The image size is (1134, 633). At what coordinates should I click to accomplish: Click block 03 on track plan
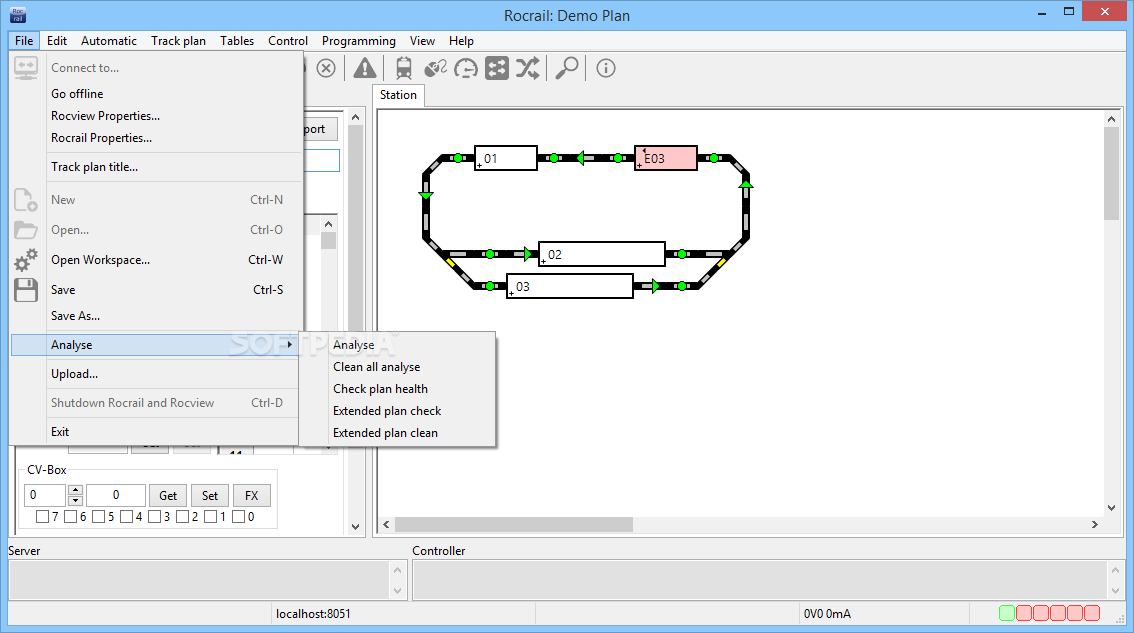570,286
